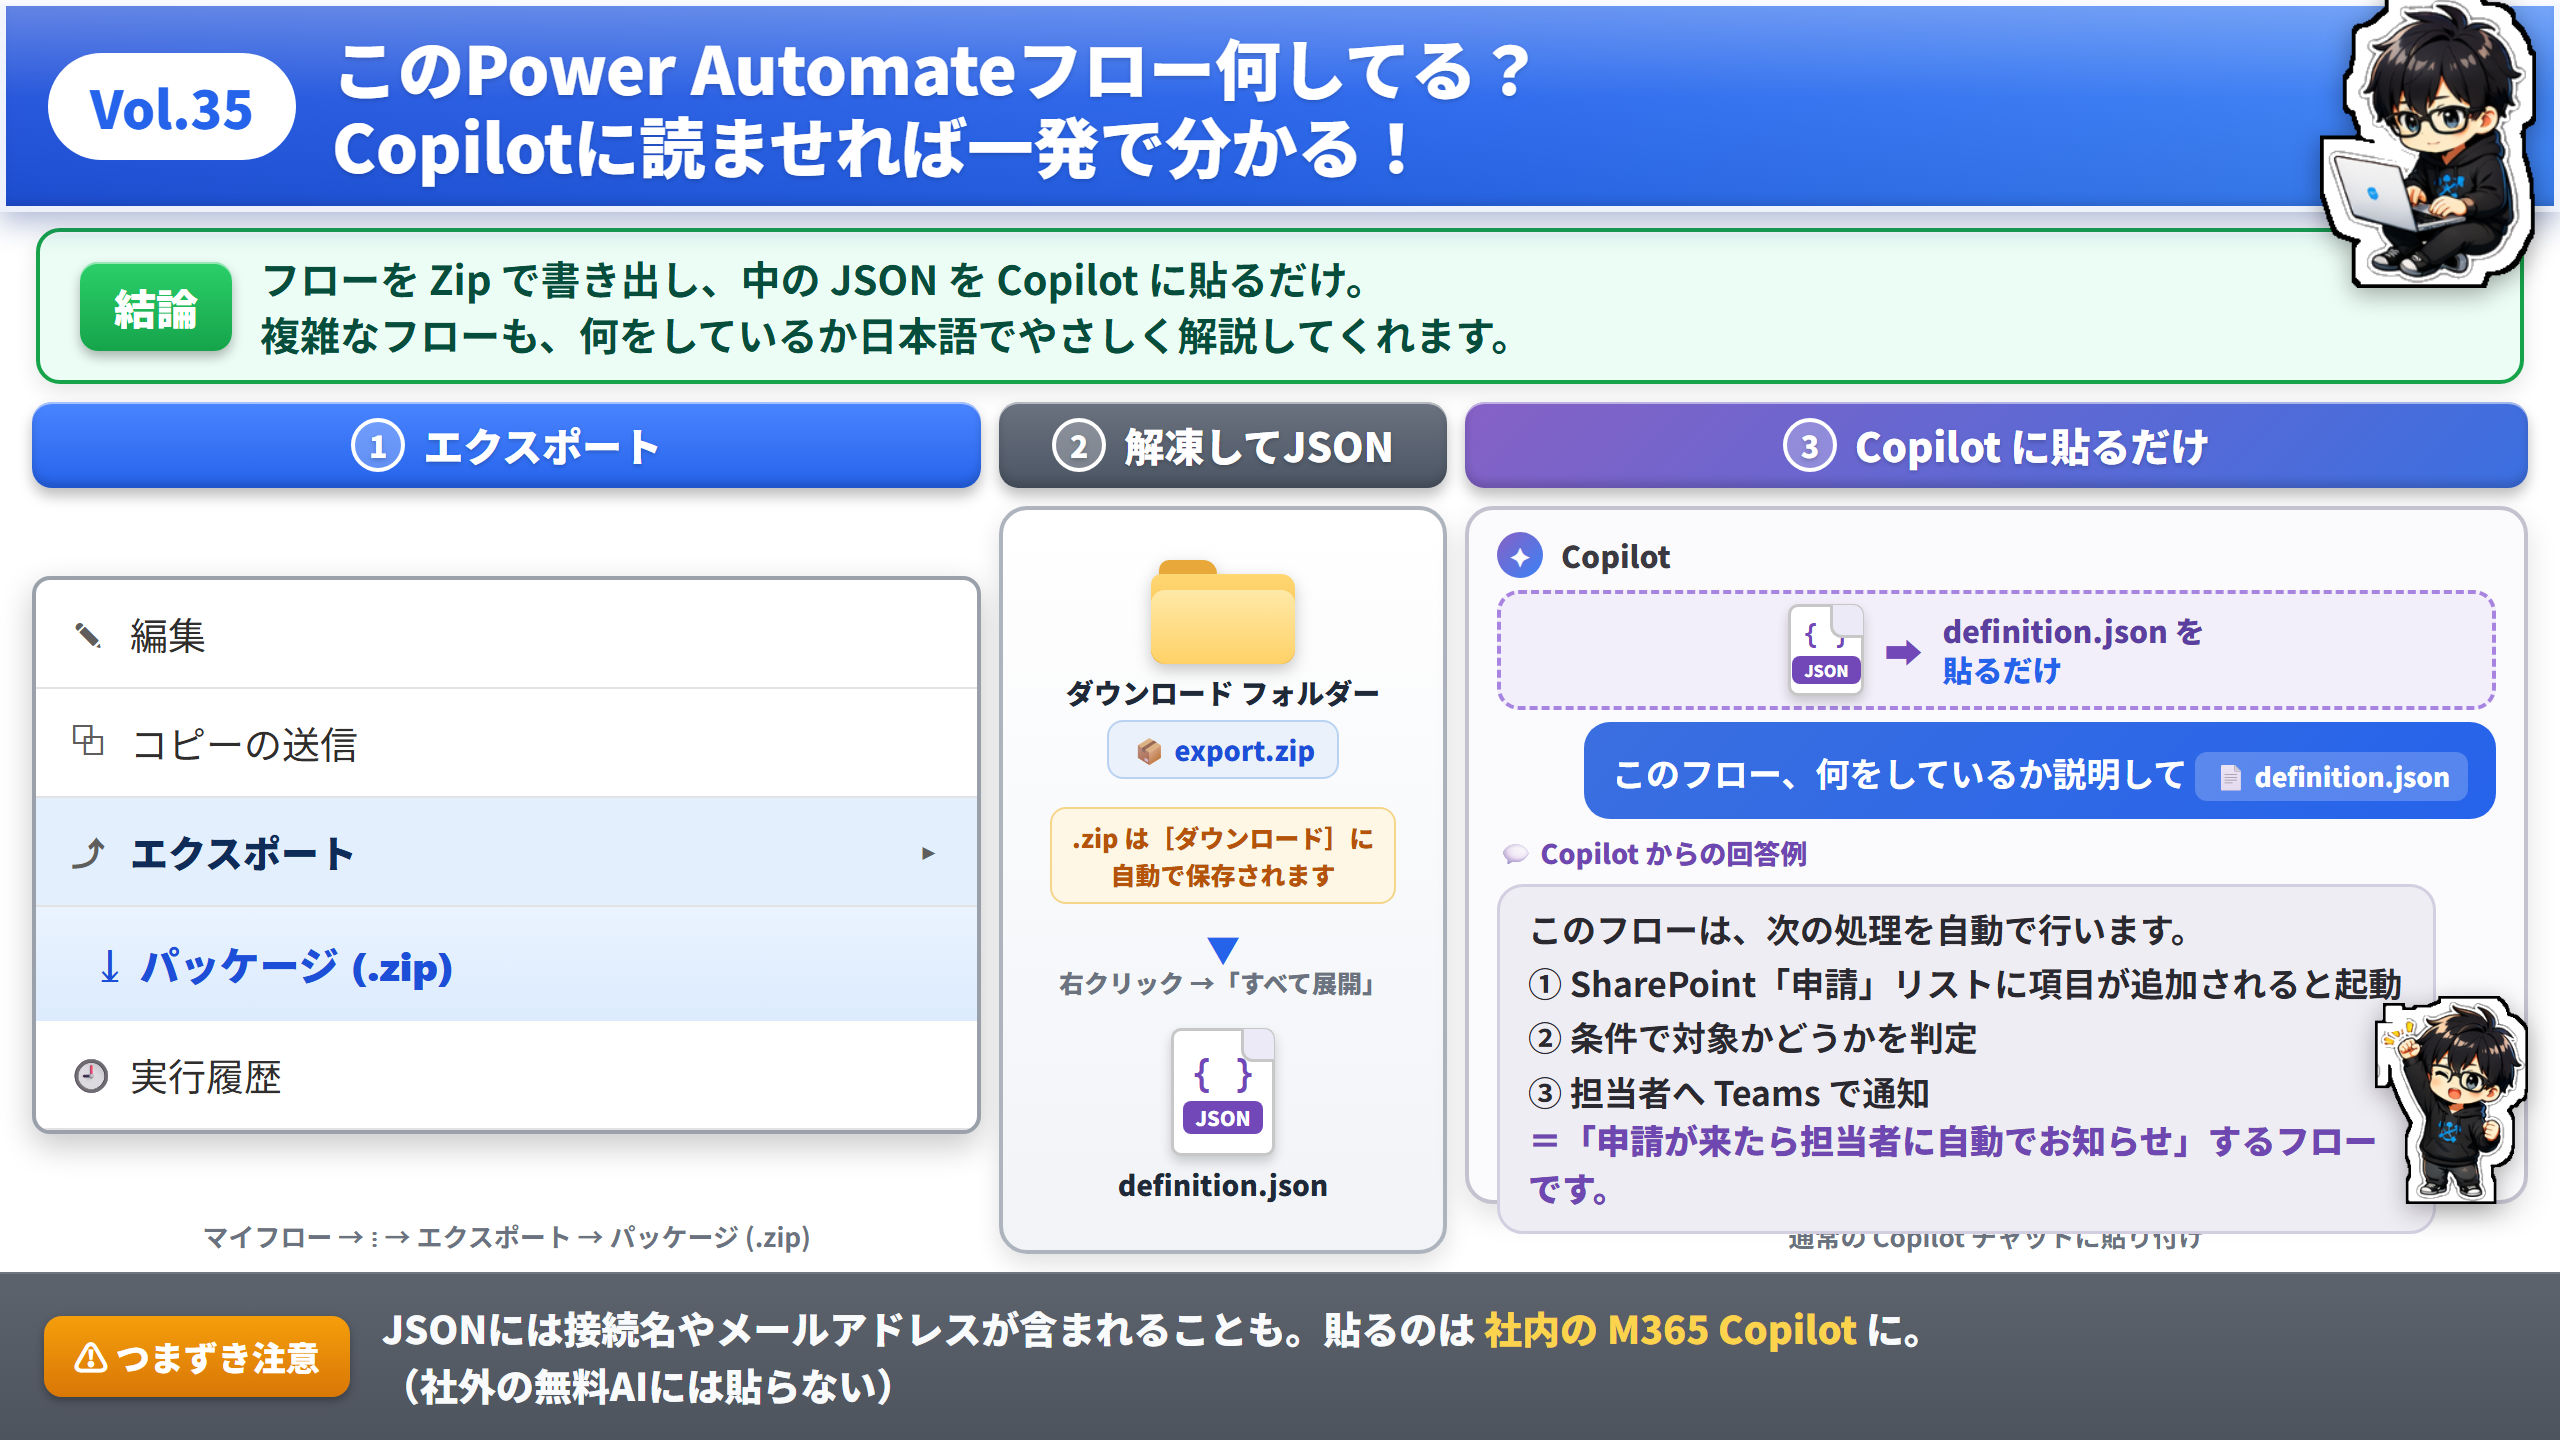Click the export.zip file chip
The image size is (2560, 1440).
pyautogui.click(x=1222, y=751)
